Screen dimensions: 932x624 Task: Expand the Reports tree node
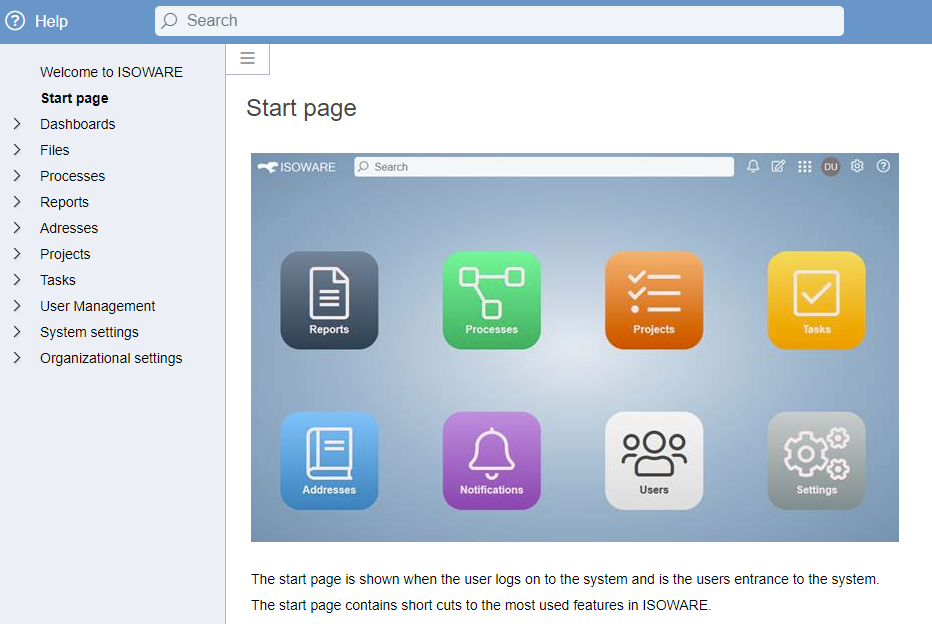[17, 202]
